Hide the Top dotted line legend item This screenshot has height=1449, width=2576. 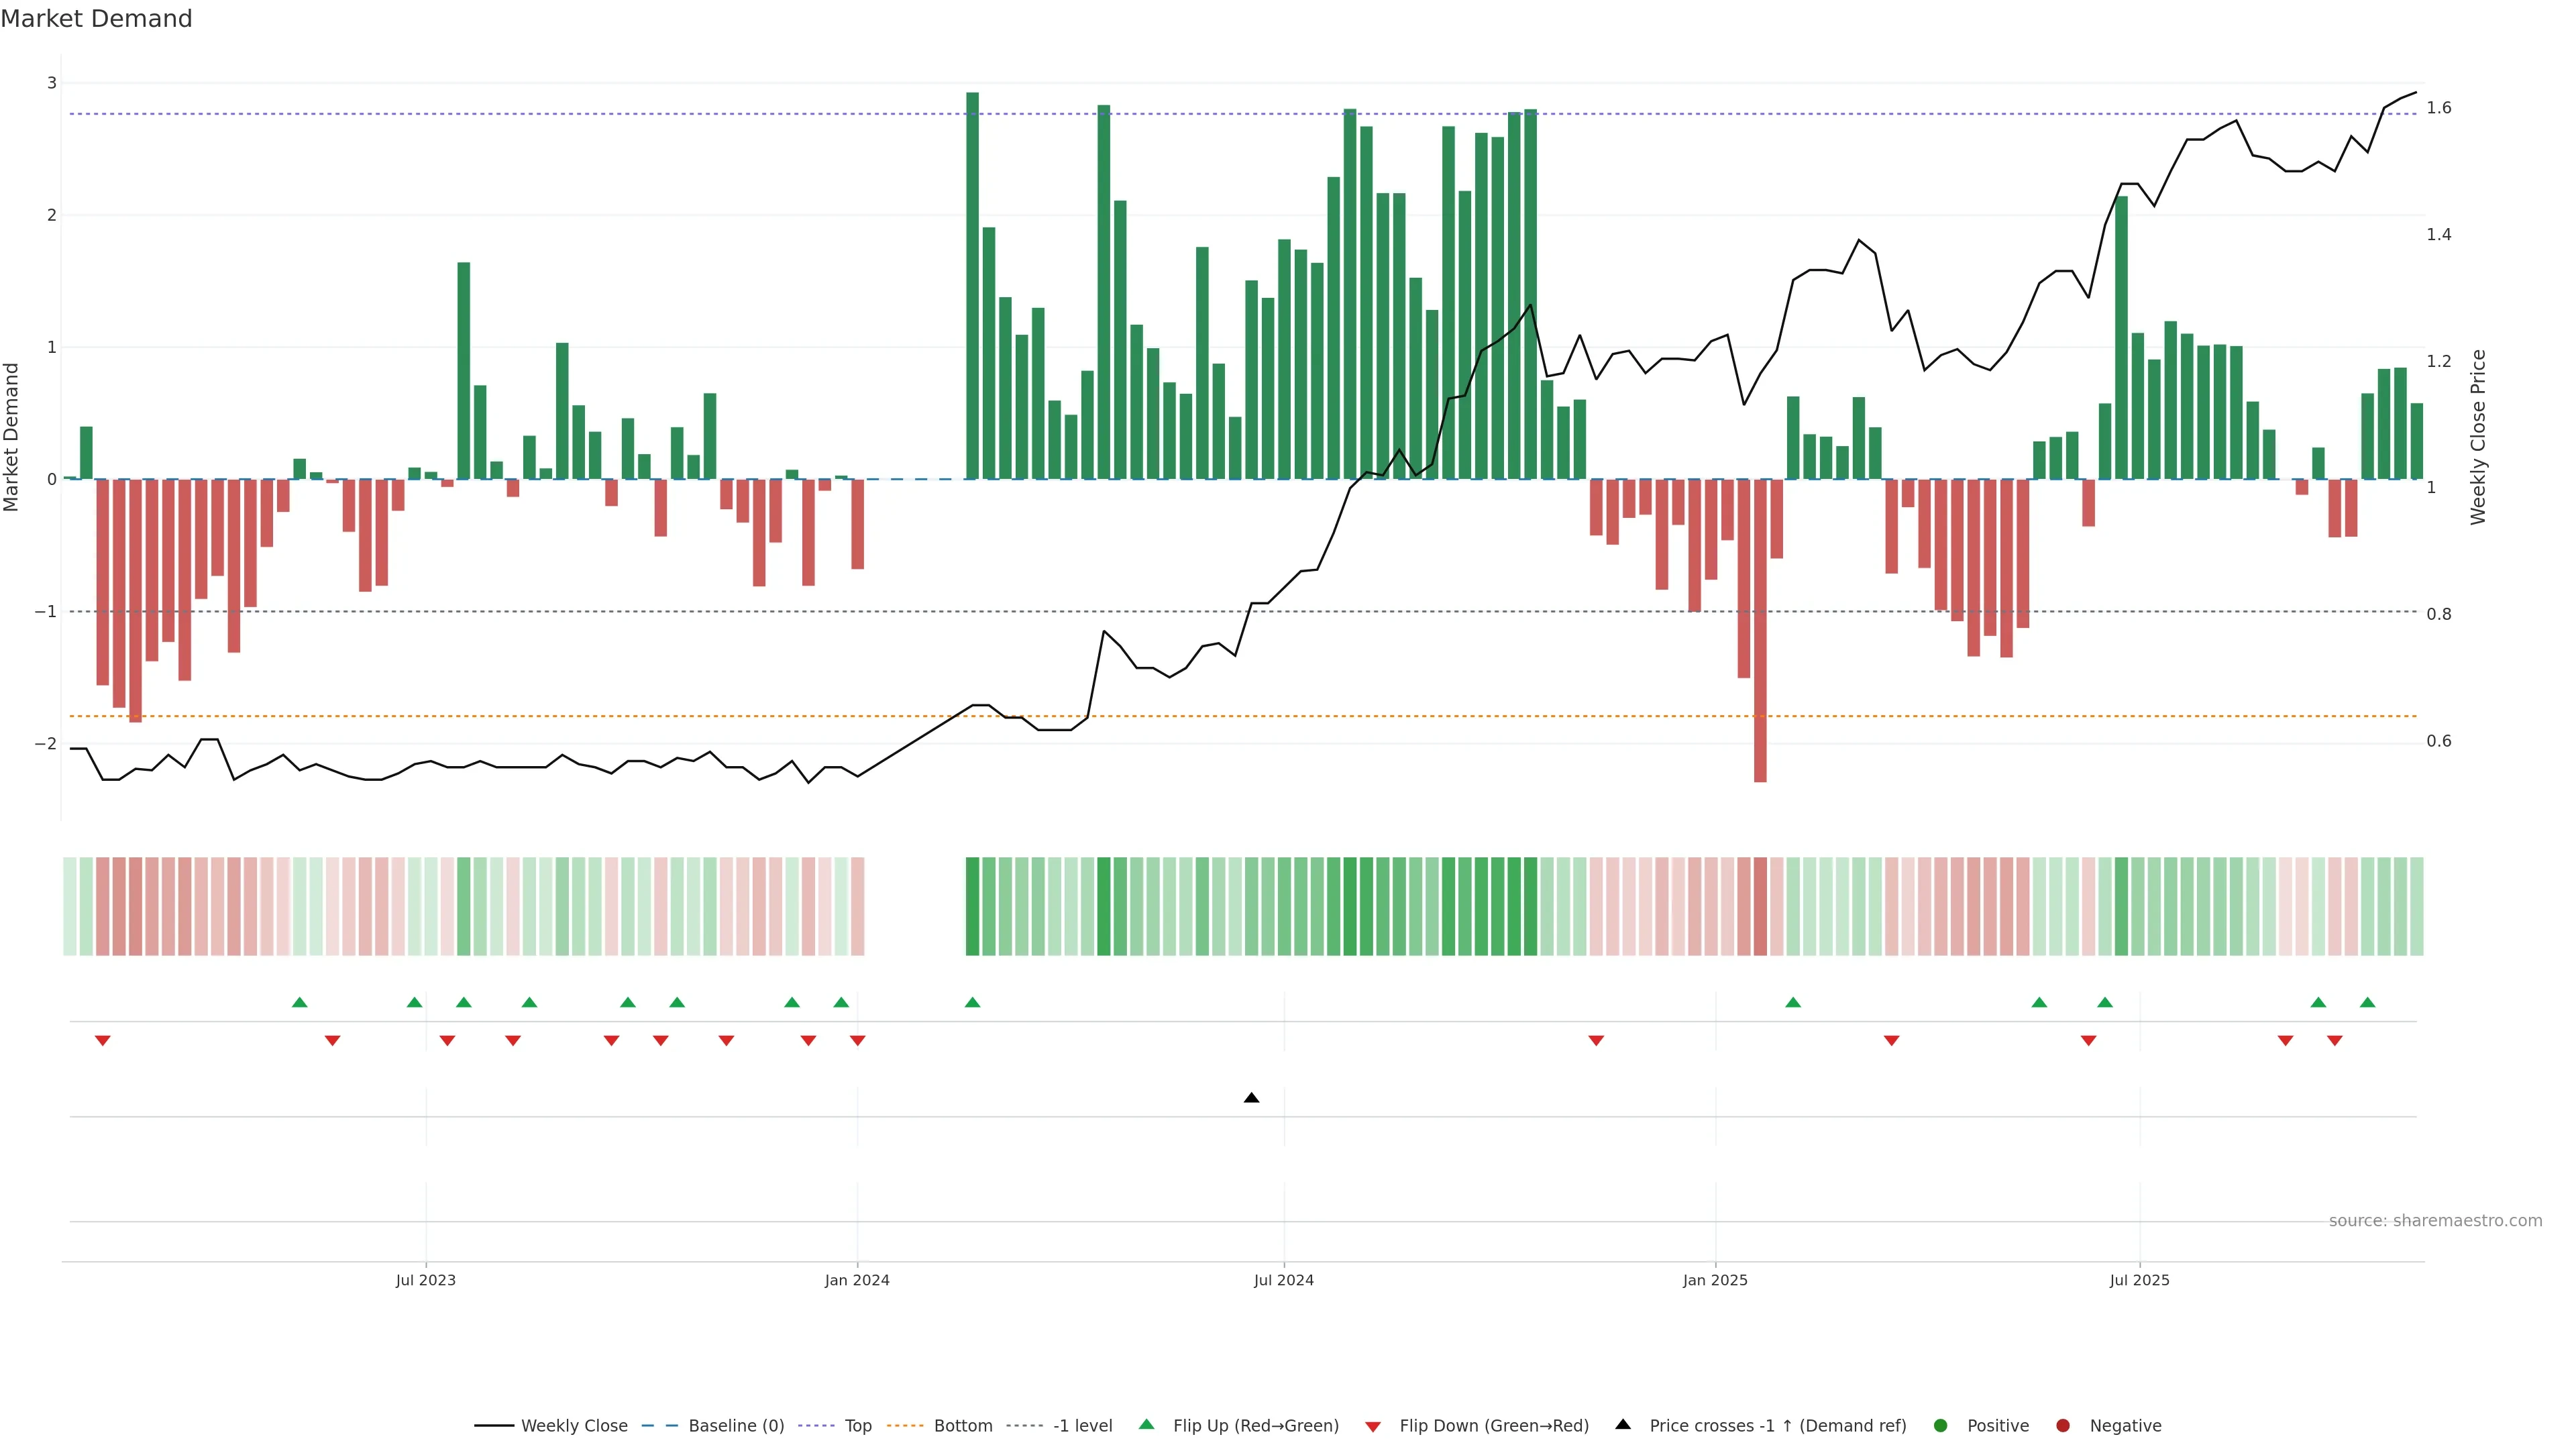point(857,1425)
